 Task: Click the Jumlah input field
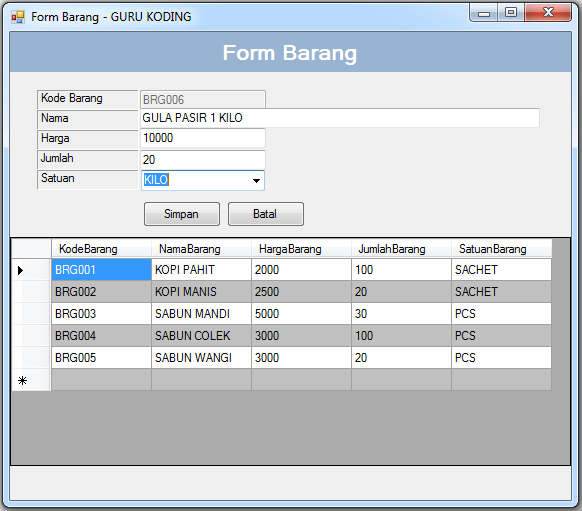tap(203, 160)
